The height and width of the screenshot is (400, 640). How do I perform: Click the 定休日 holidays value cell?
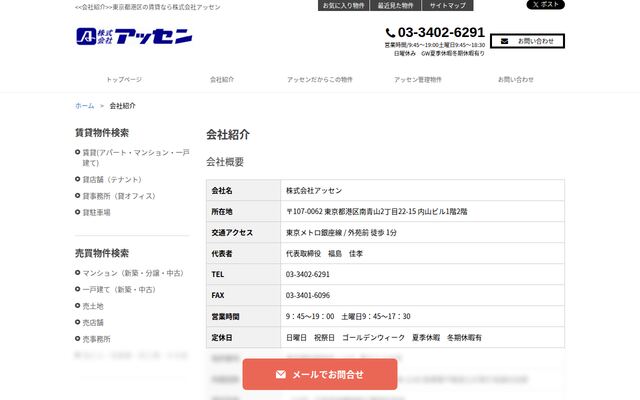(422, 338)
